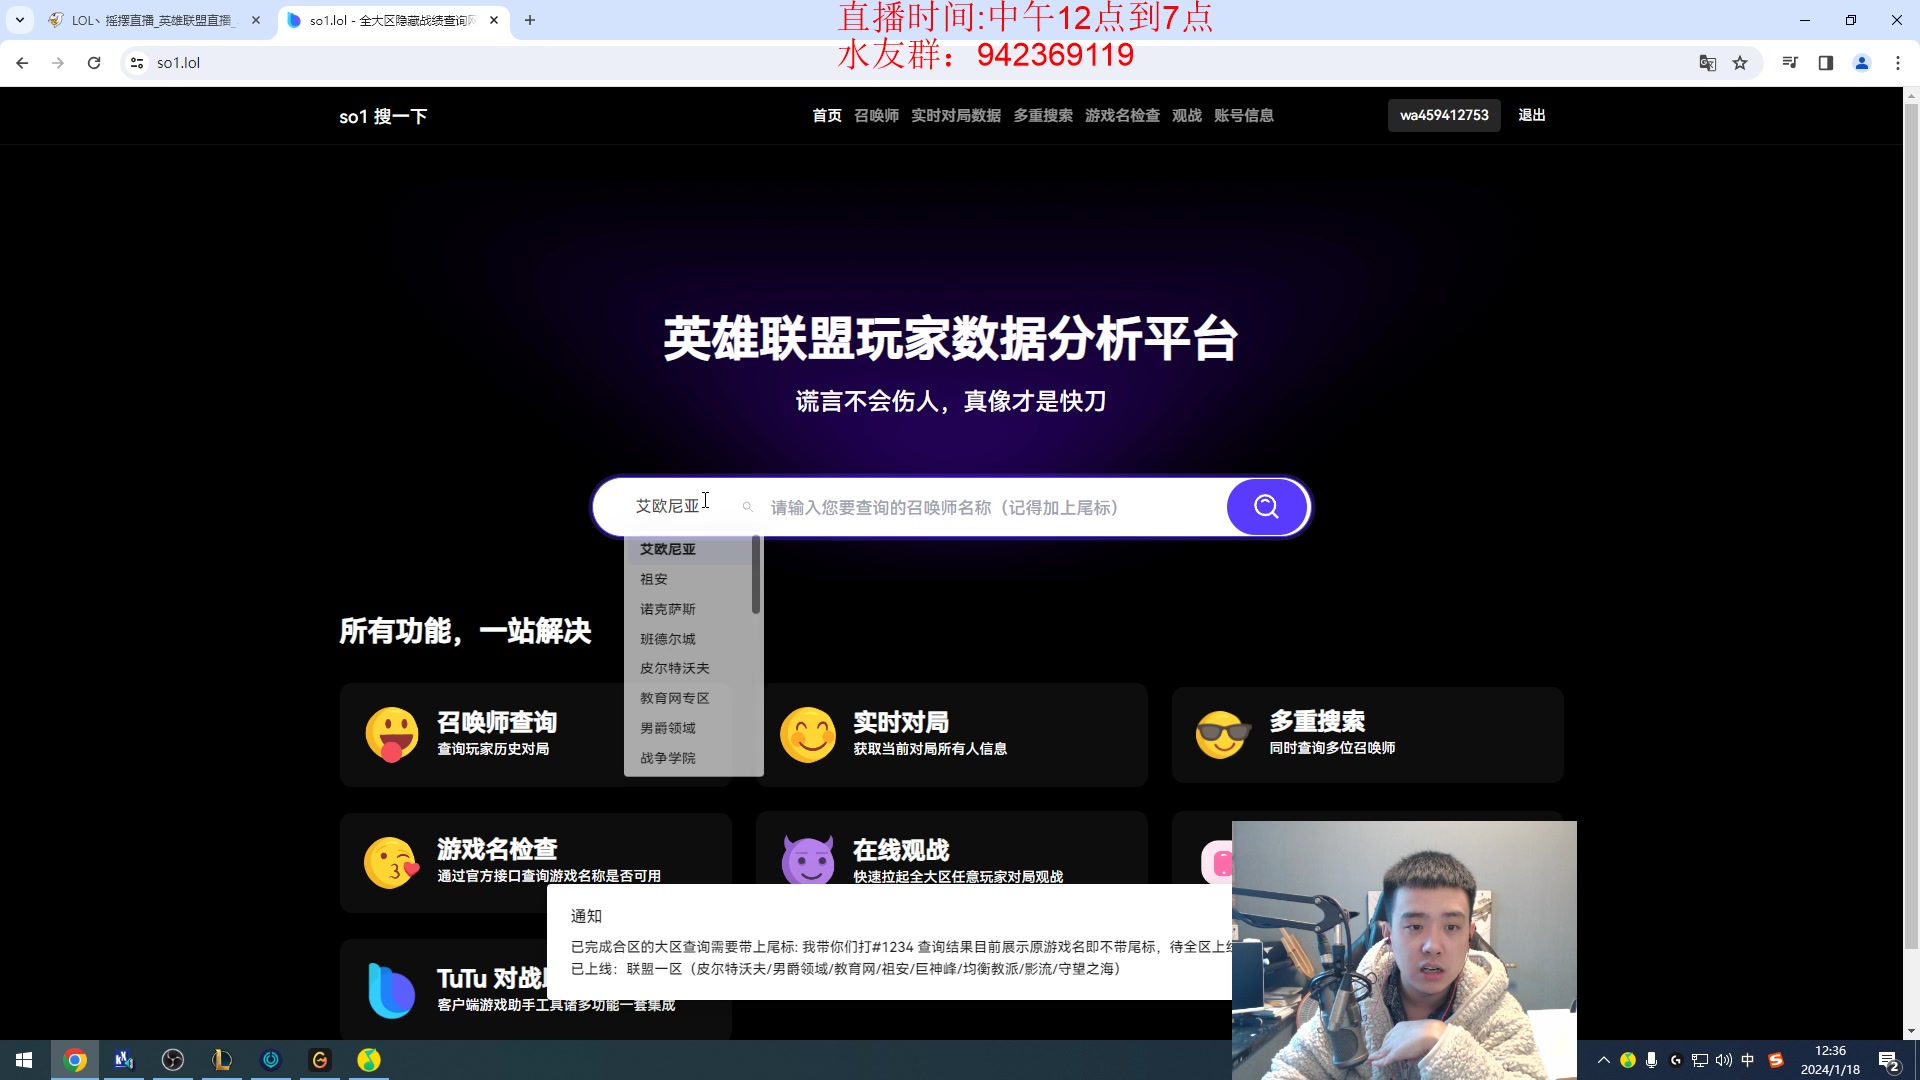Open the media control icon in Chrome toolbar
This screenshot has width=1920, height=1080.
(x=1790, y=63)
